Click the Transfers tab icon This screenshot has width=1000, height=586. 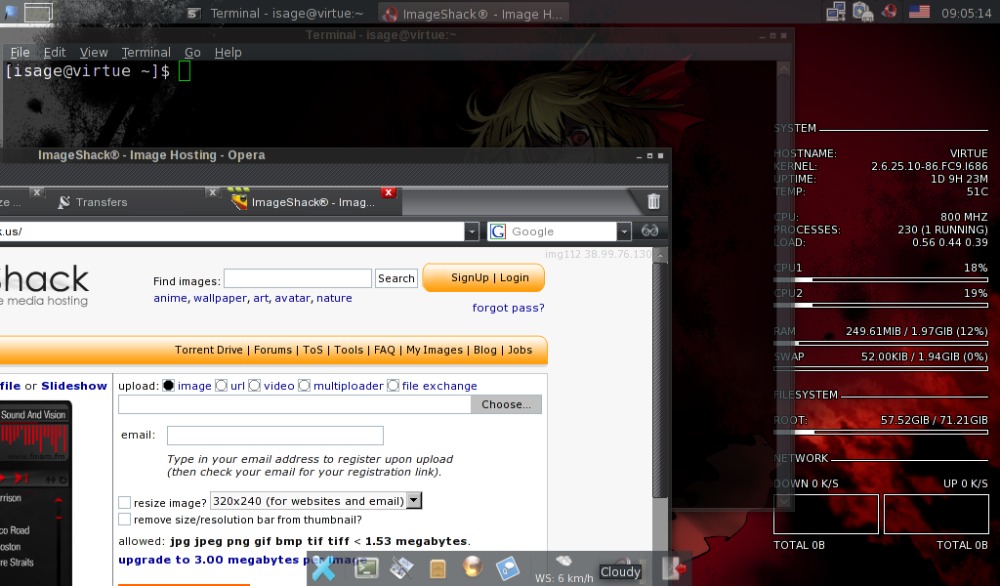[x=64, y=202]
